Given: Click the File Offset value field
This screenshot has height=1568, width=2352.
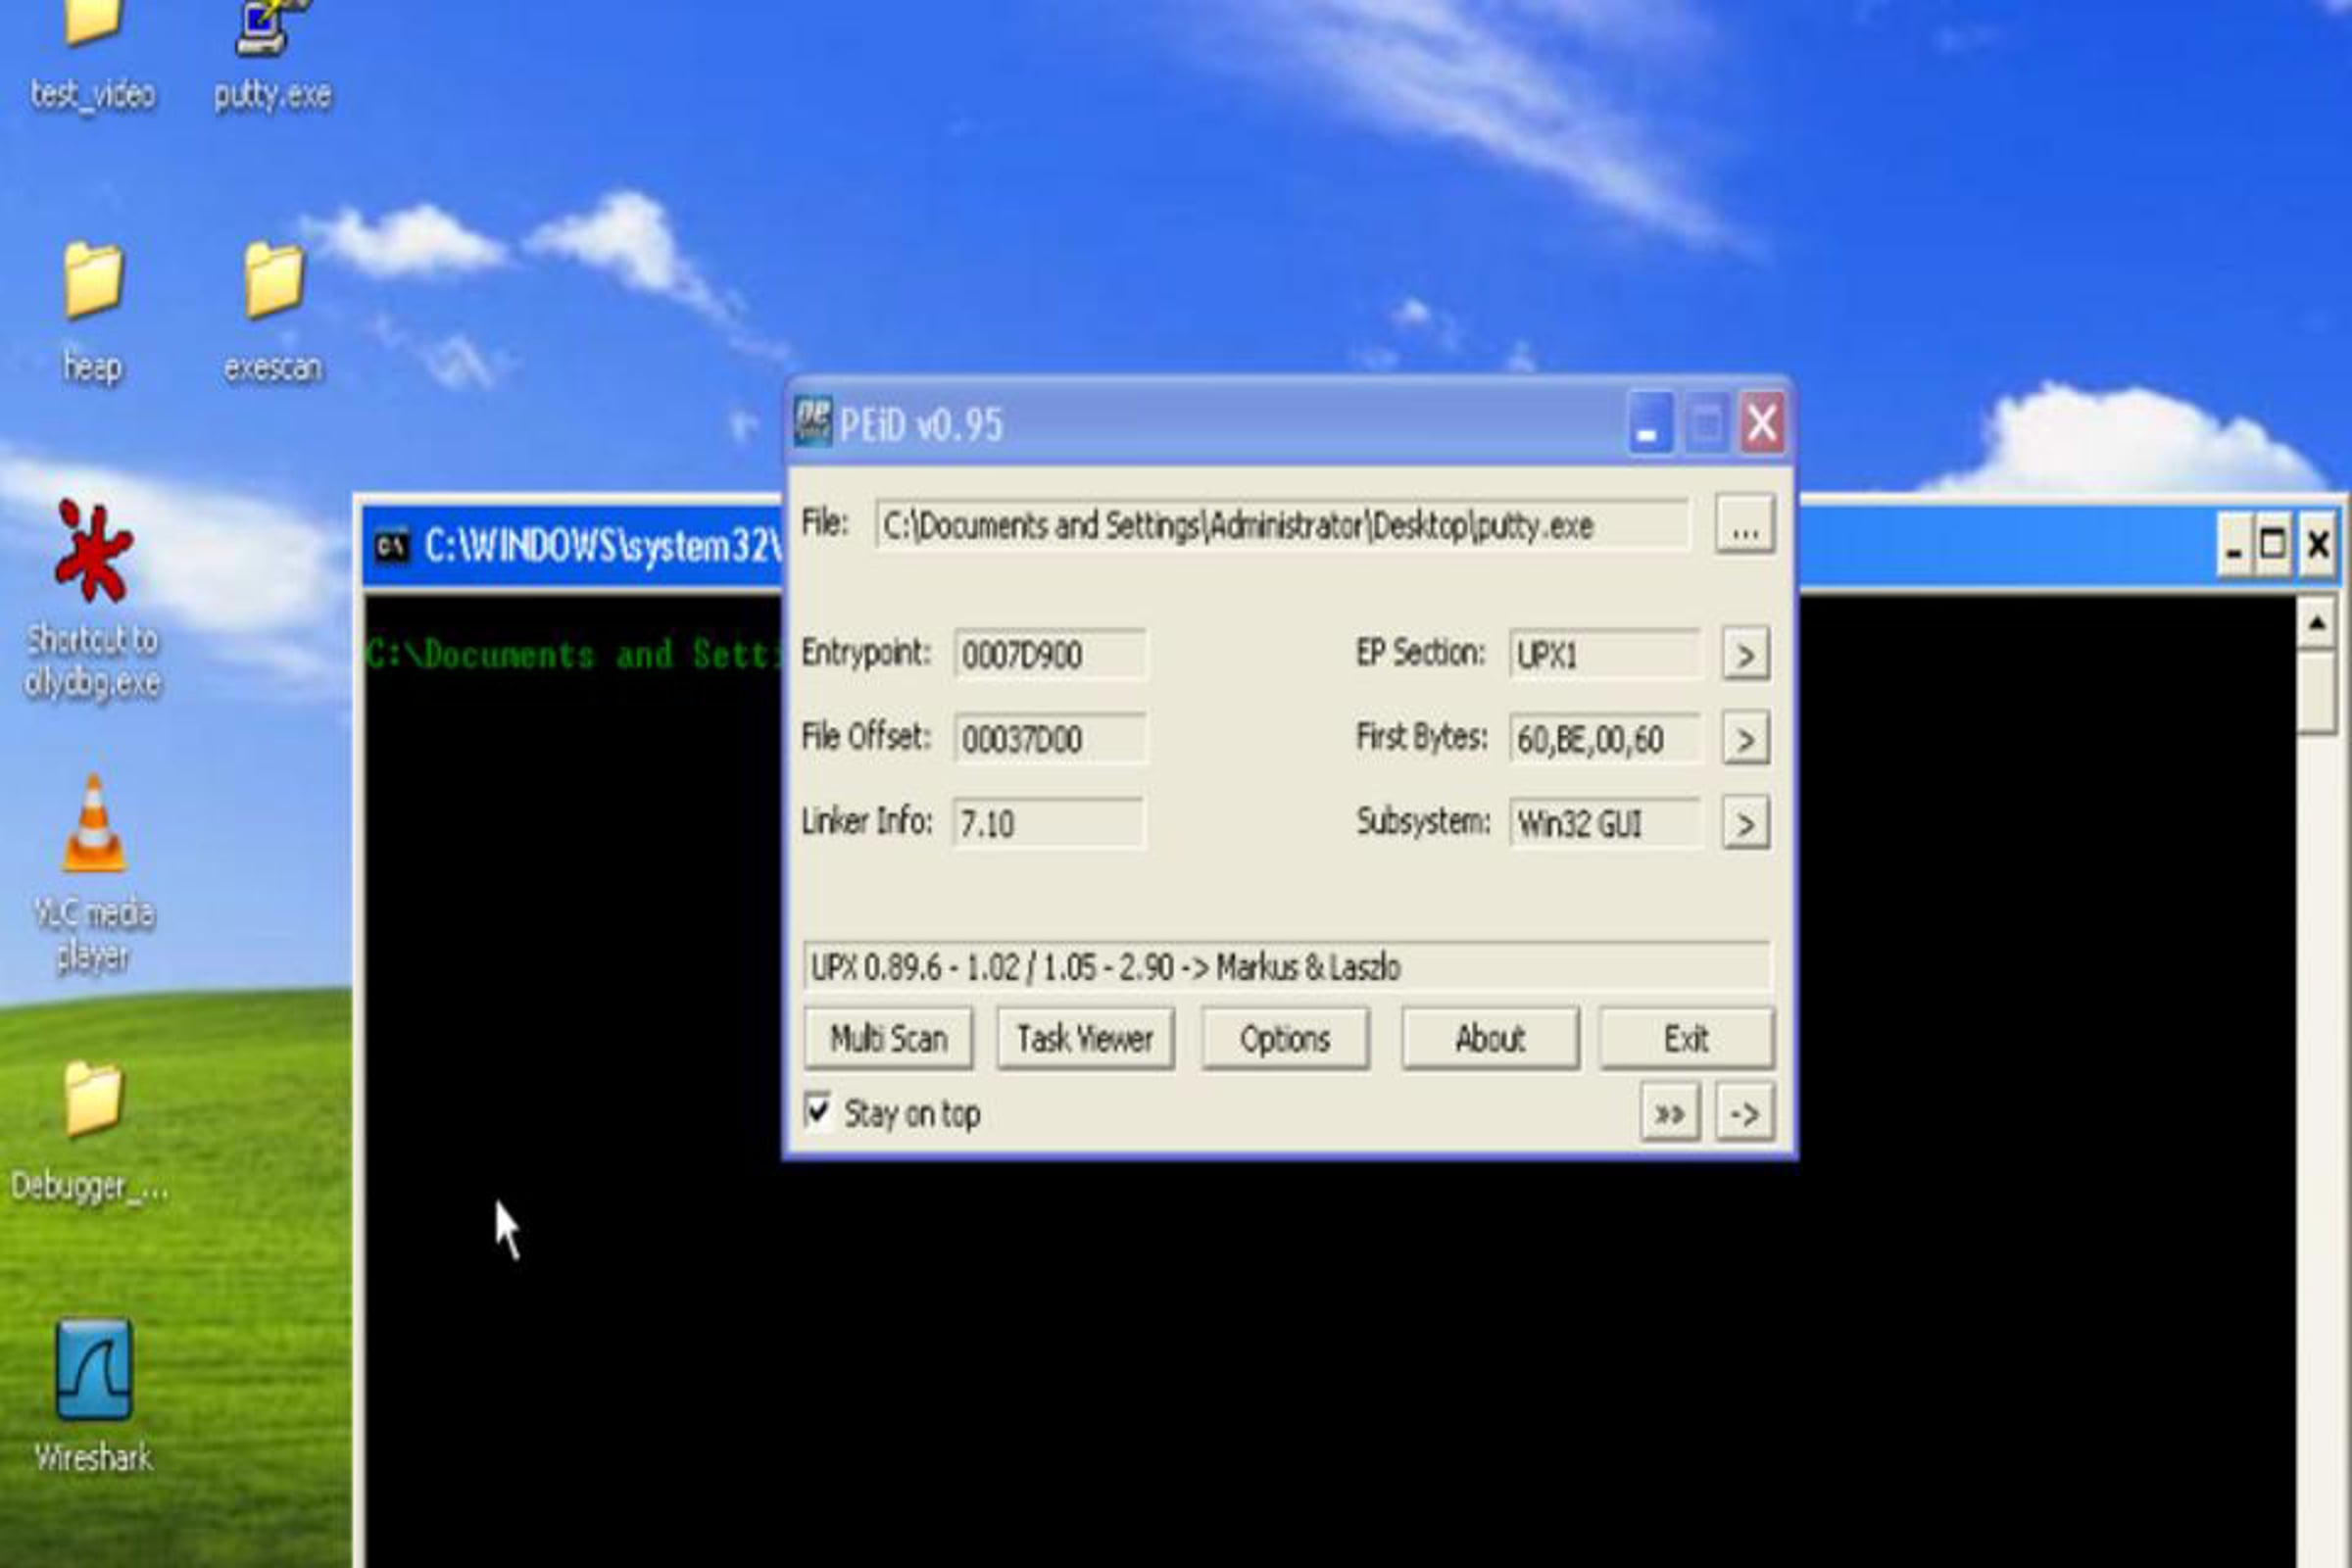Looking at the screenshot, I should point(1050,738).
